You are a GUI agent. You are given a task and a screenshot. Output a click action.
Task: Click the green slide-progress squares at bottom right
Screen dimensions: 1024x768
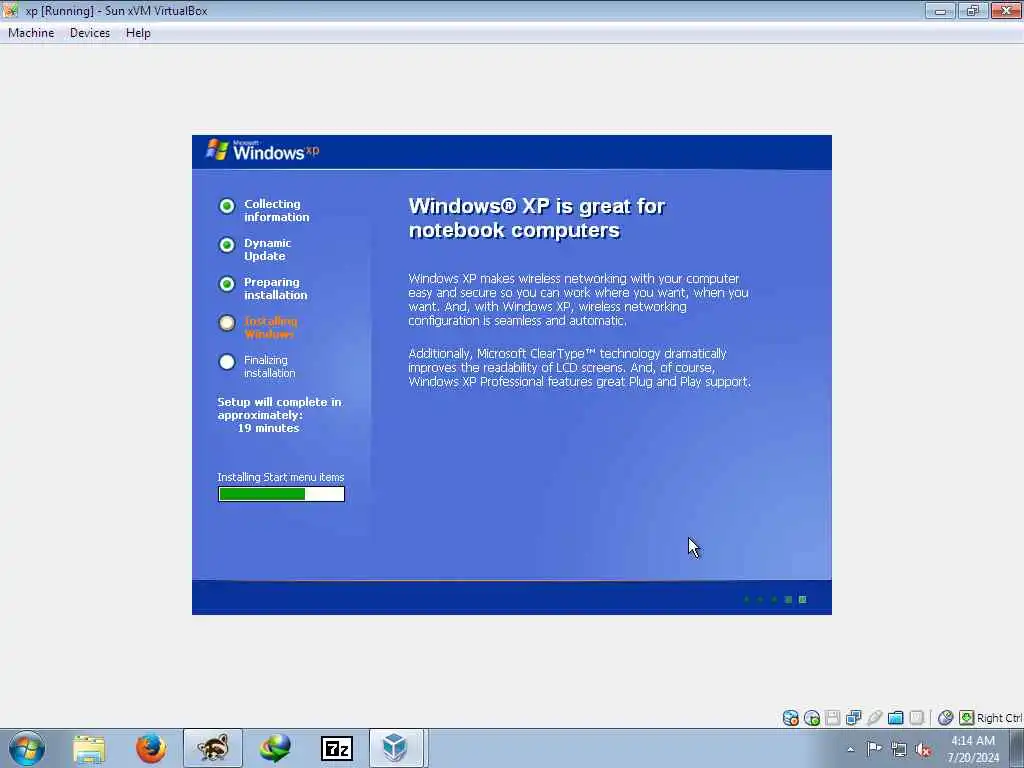pos(775,600)
